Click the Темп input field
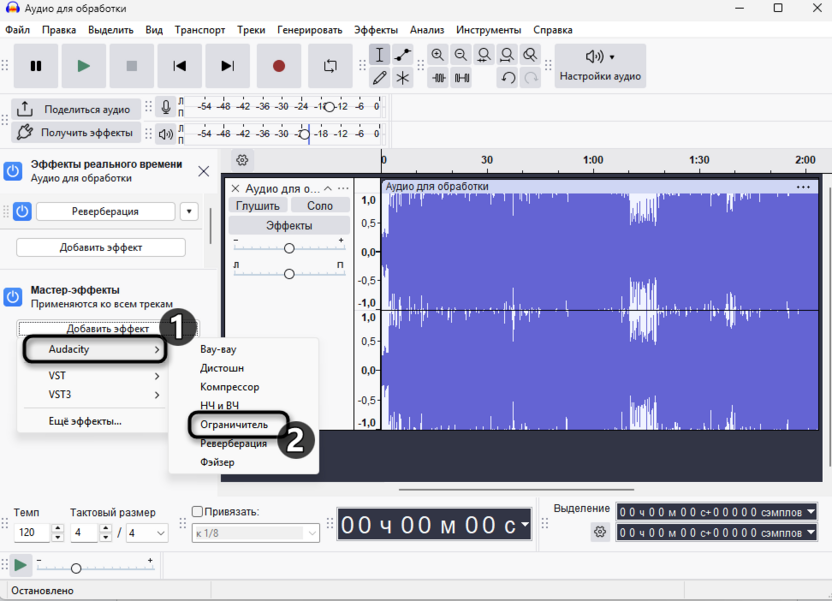 click(x=32, y=533)
